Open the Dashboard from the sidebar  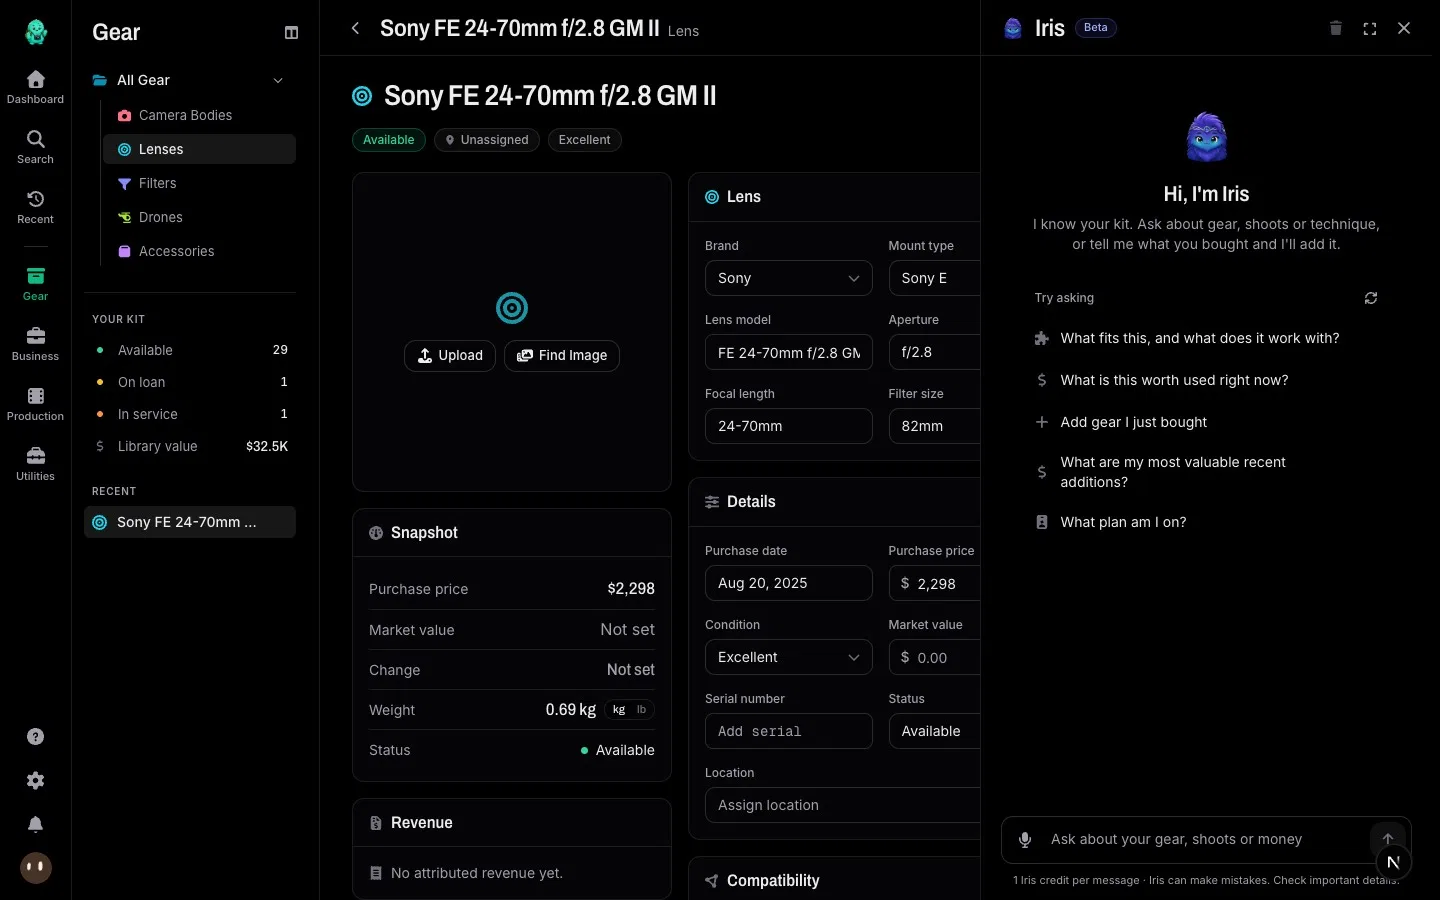35,87
